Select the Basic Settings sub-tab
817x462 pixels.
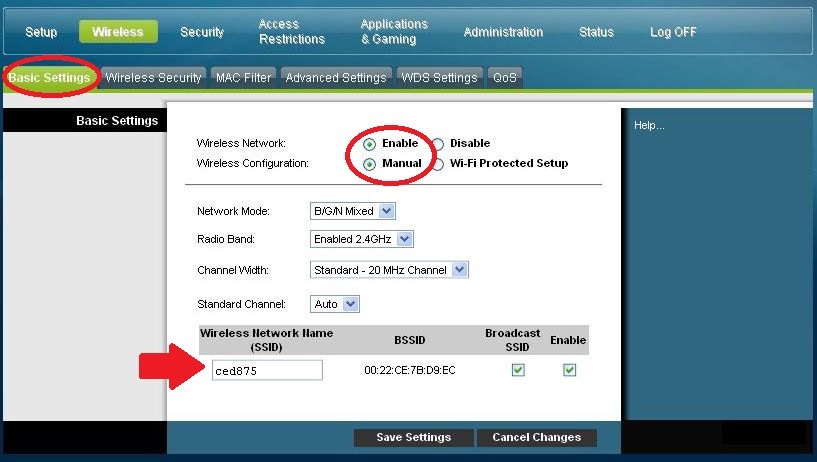click(49, 78)
